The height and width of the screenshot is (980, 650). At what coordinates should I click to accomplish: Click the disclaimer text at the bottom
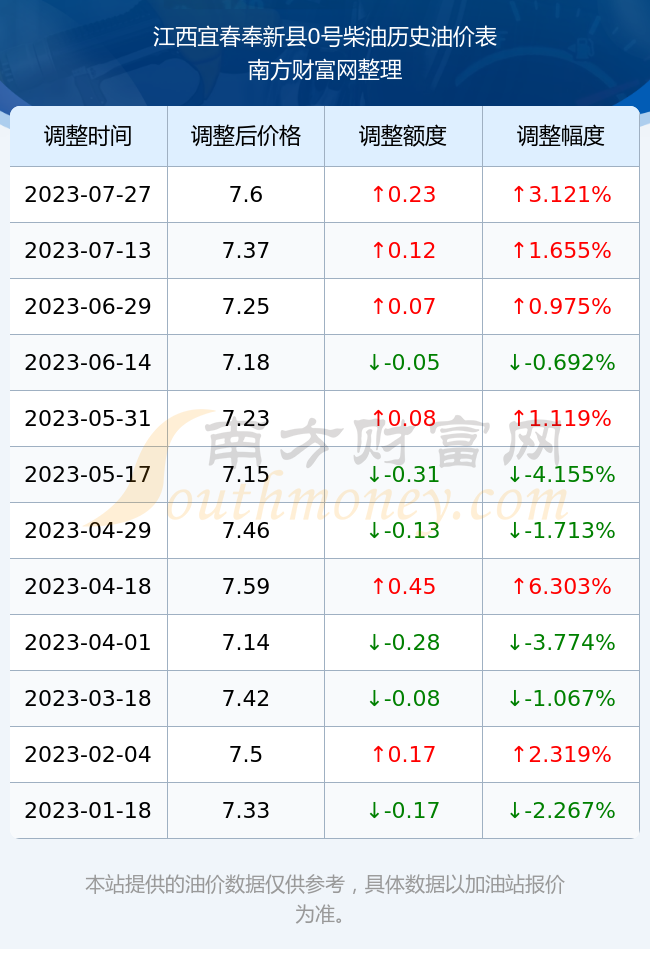click(324, 899)
